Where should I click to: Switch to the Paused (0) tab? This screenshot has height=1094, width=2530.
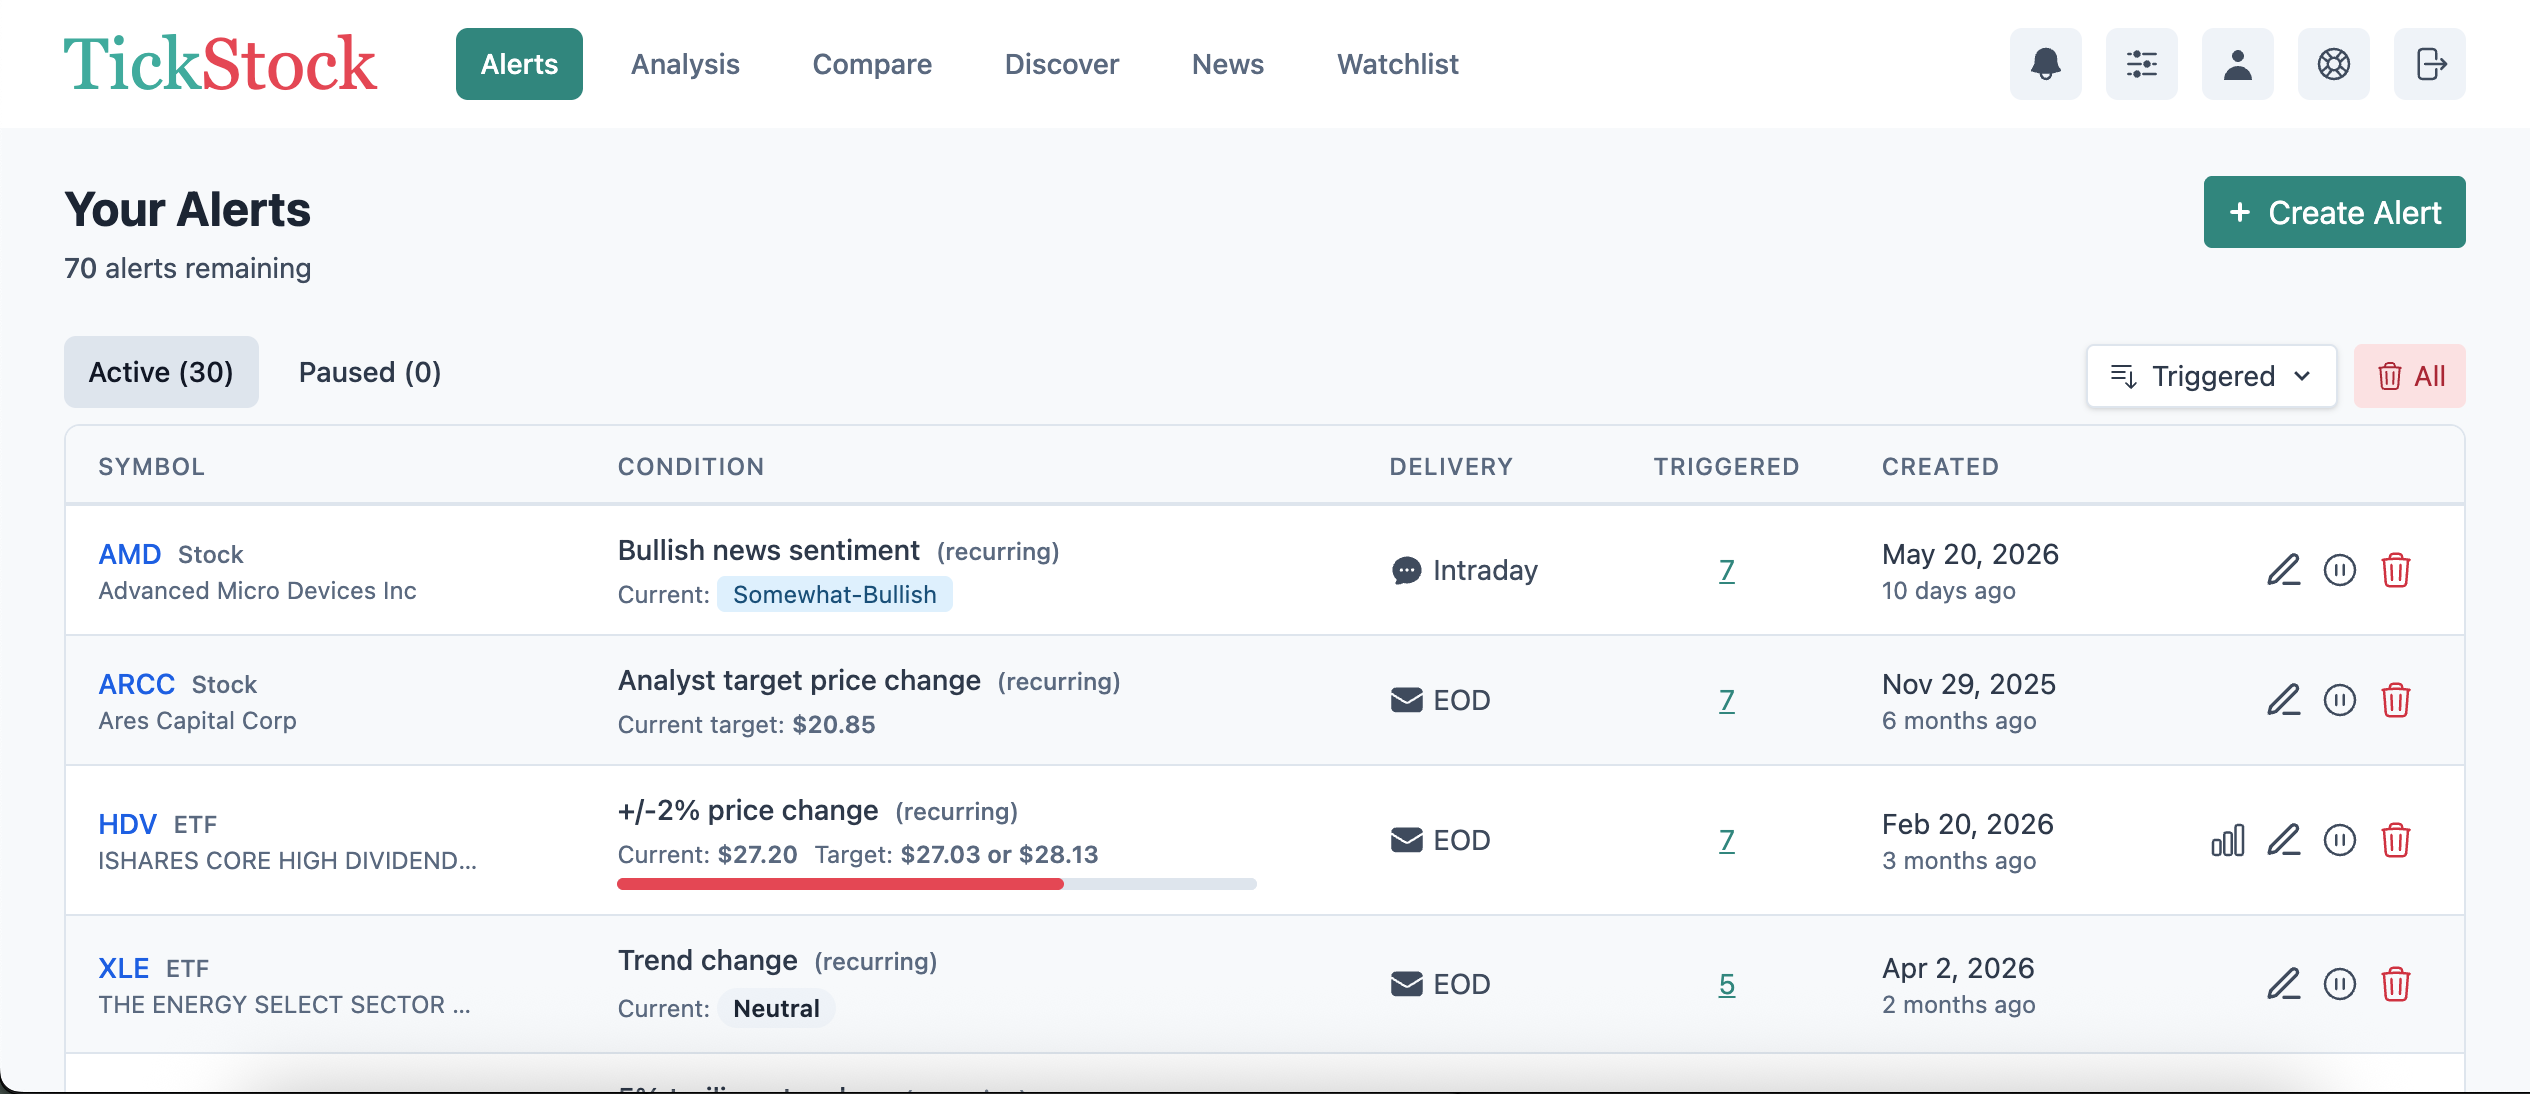coord(369,372)
